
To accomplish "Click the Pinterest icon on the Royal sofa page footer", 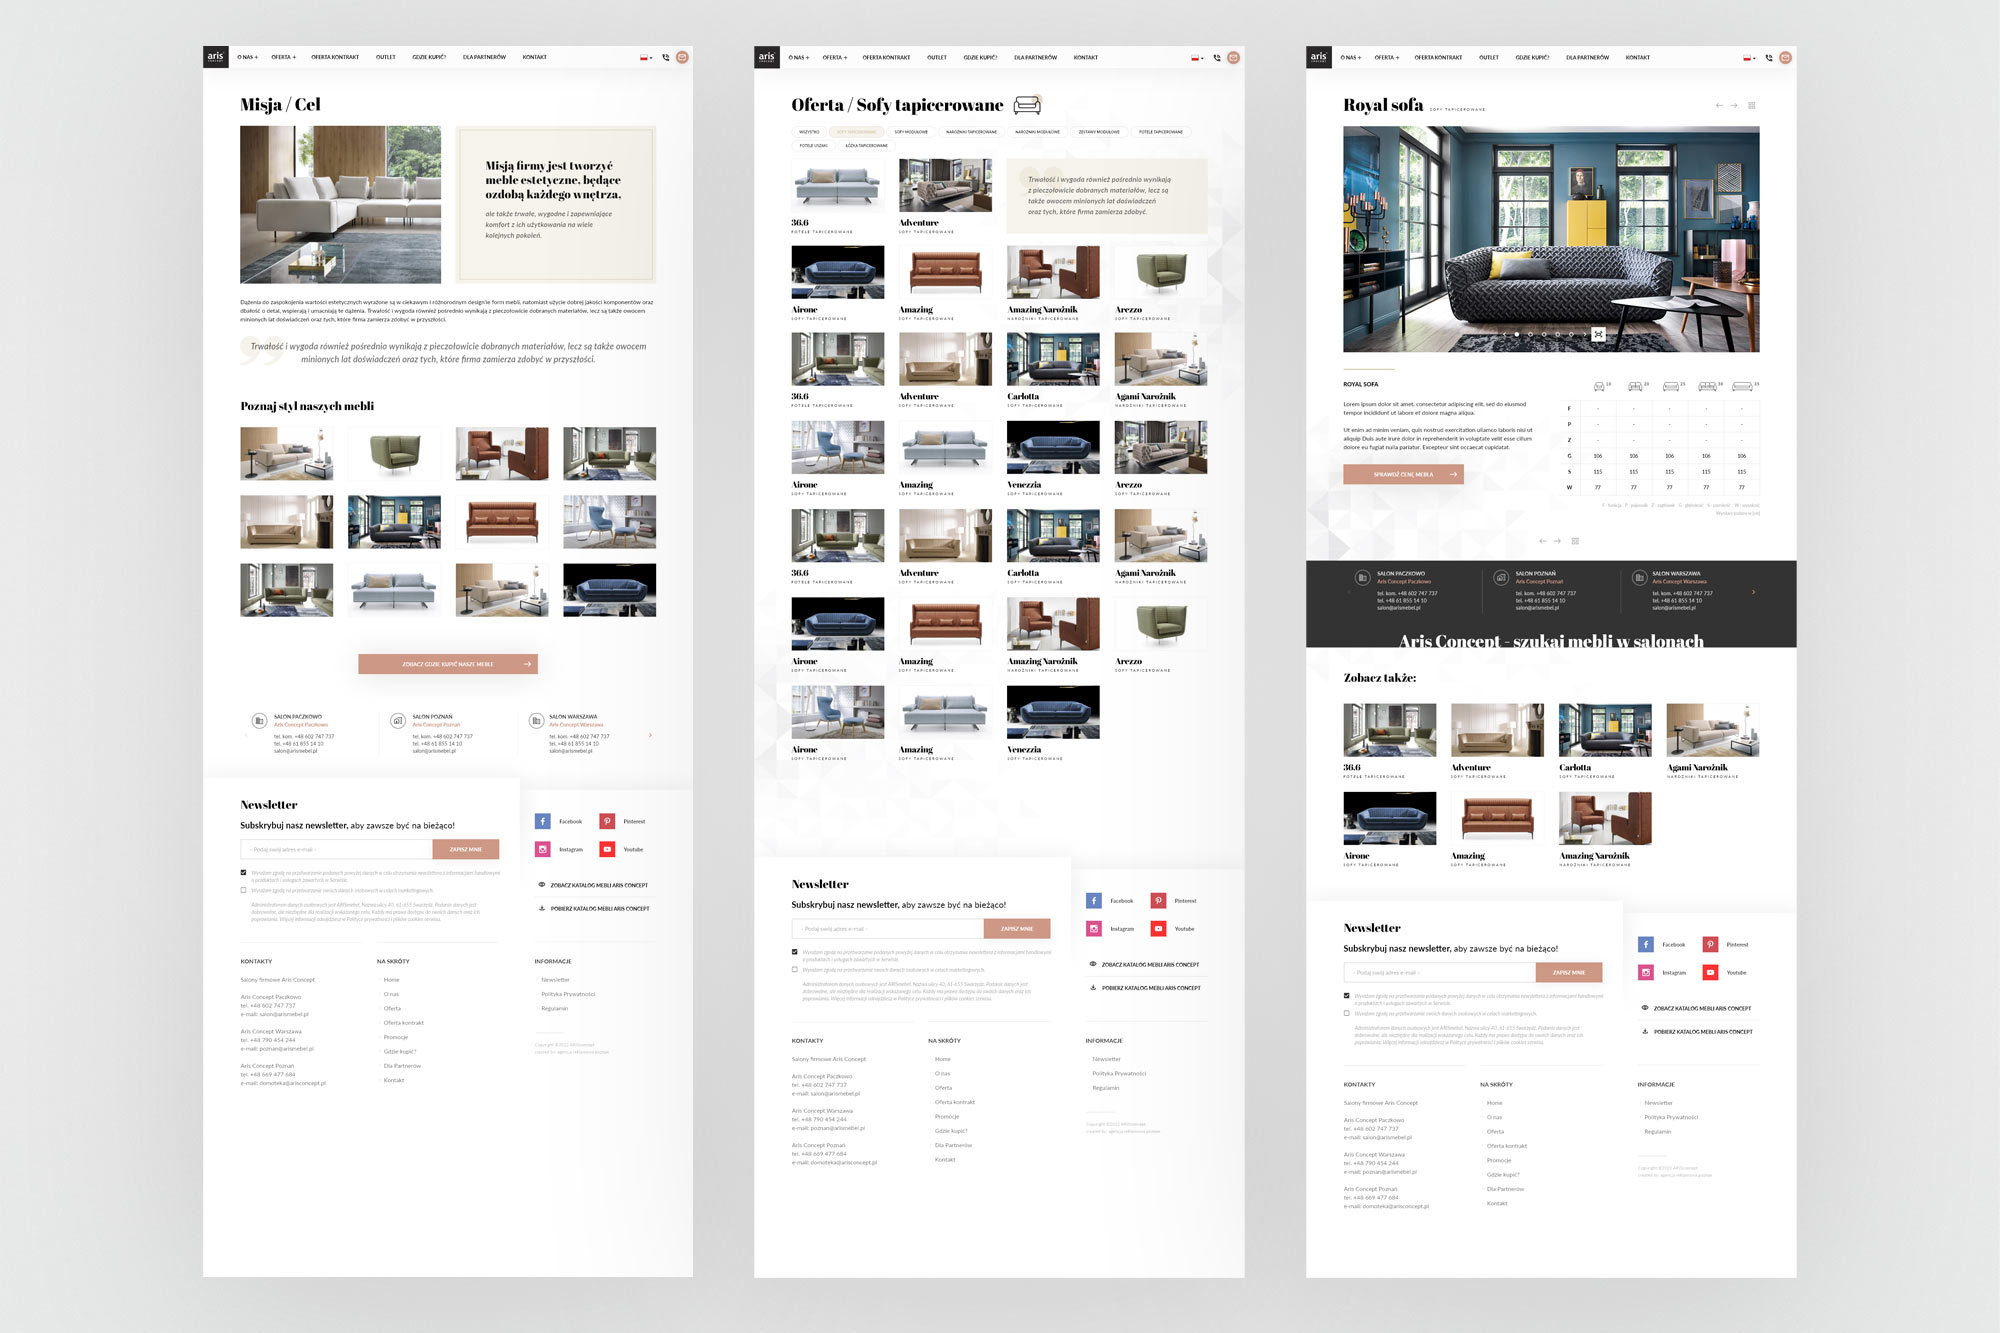I will 1710,944.
